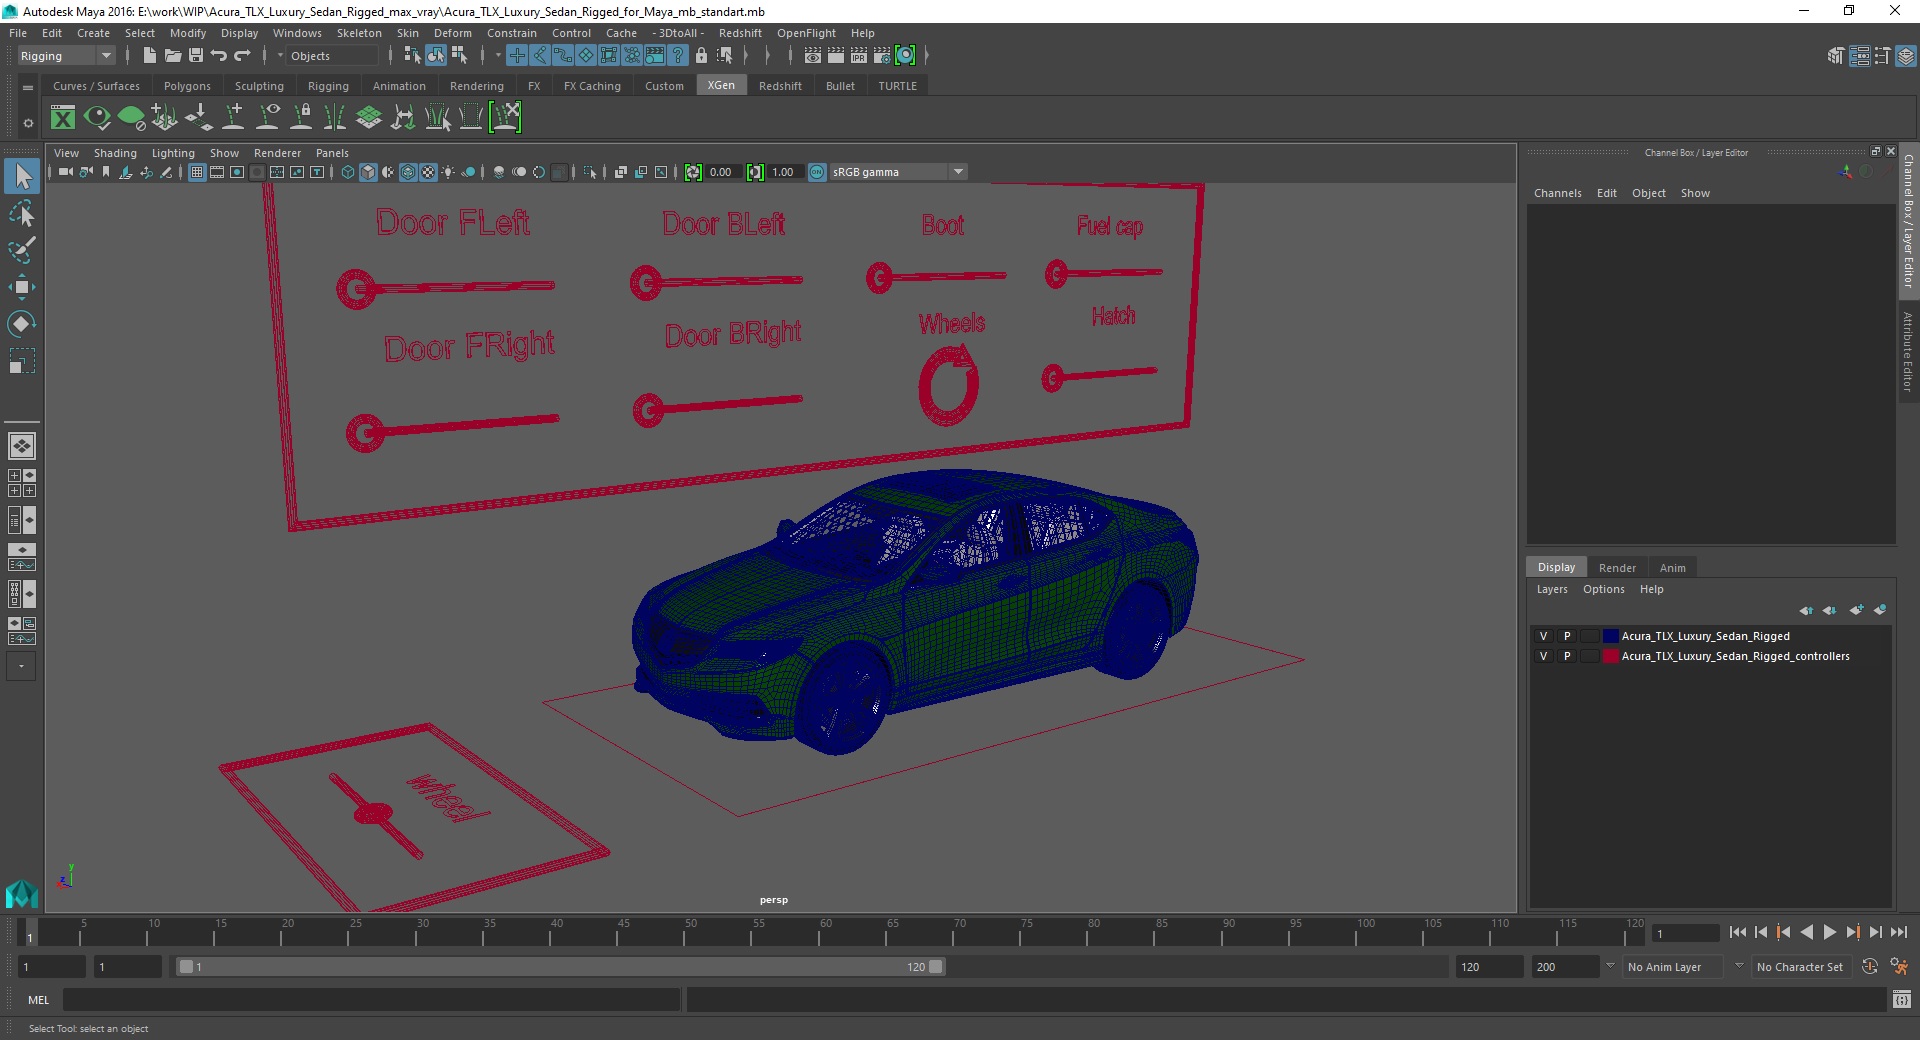Image resolution: width=1920 pixels, height=1040 pixels.
Task: Open the sRGB gamma dropdown
Action: coord(898,172)
